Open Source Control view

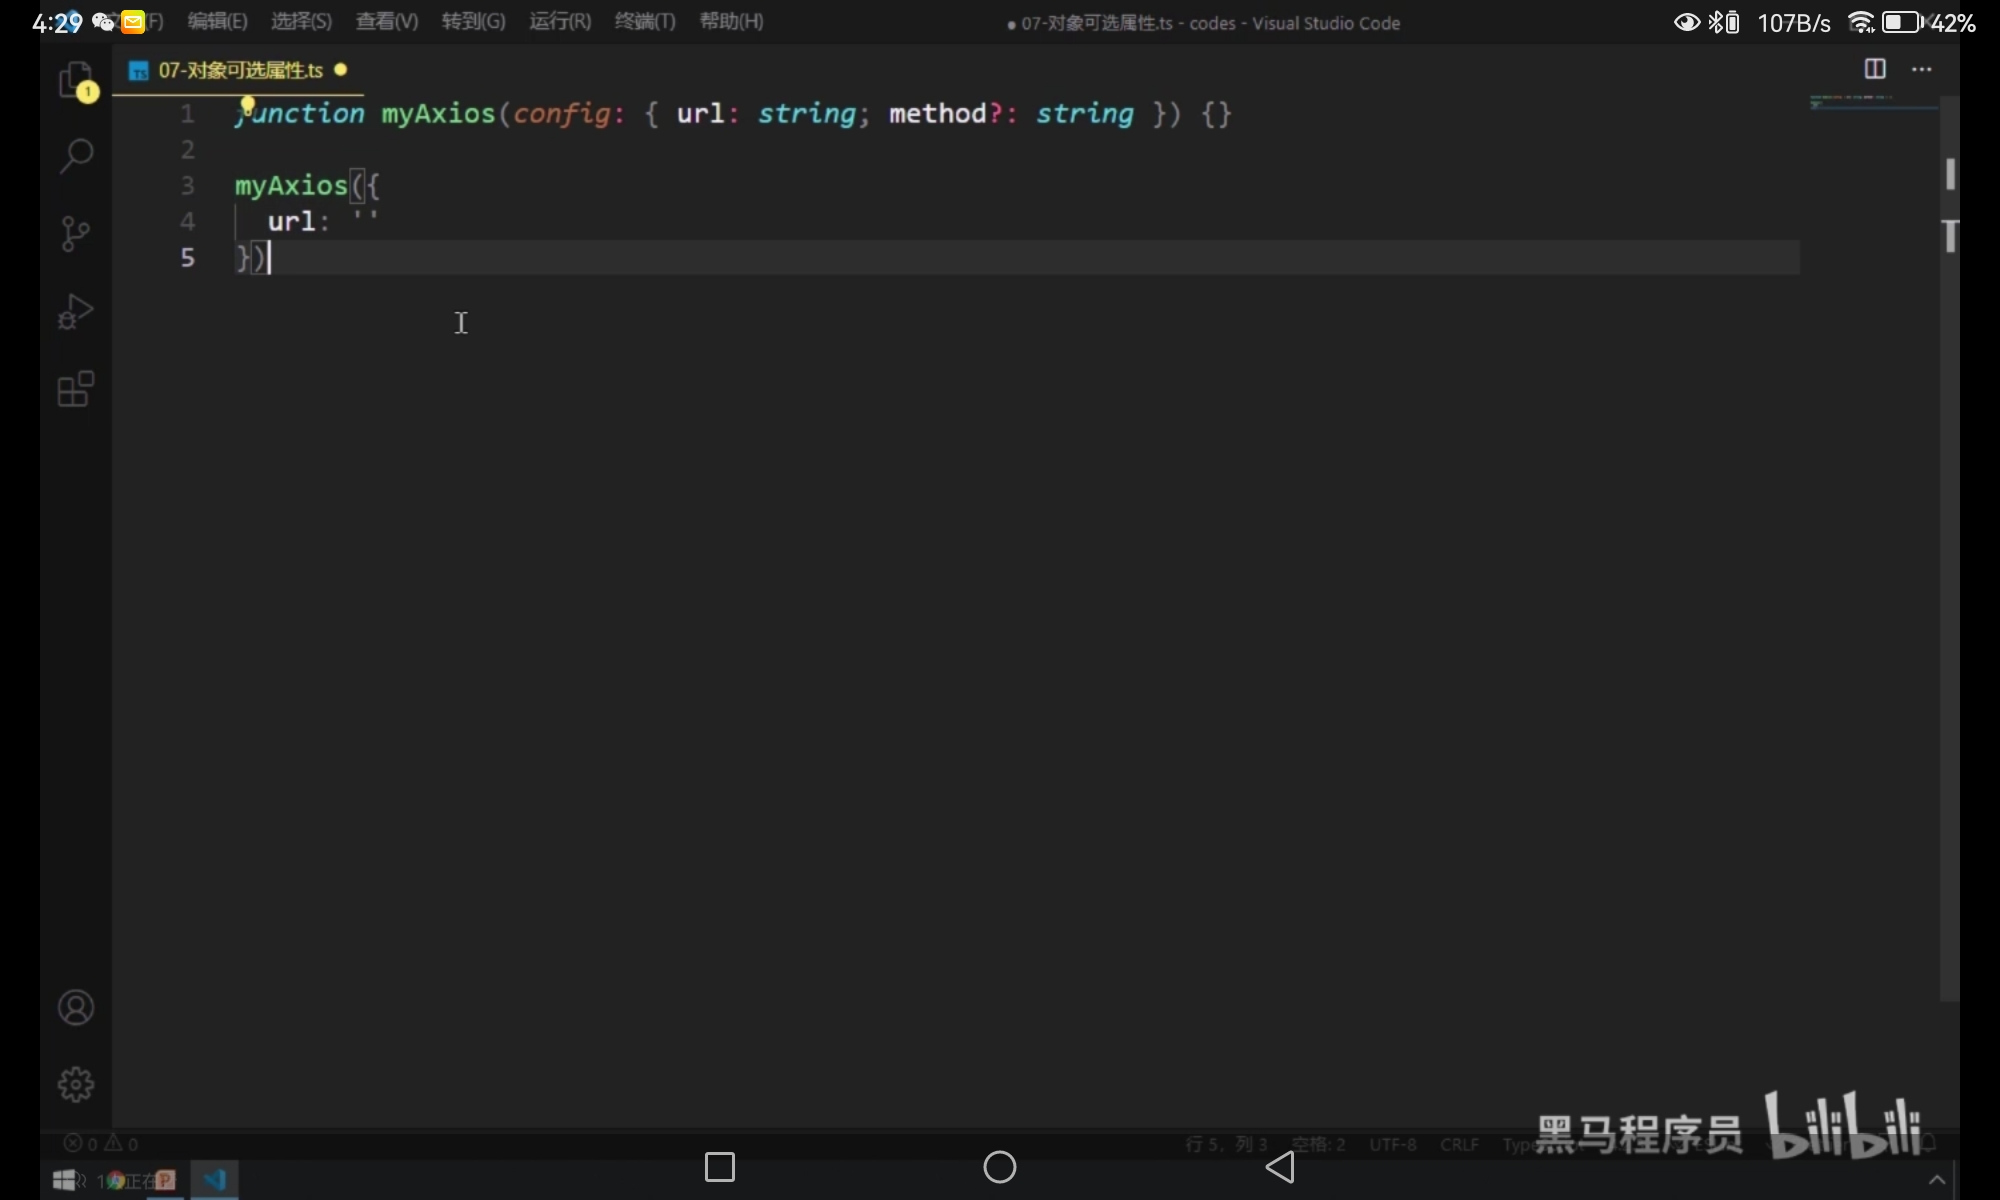point(76,234)
